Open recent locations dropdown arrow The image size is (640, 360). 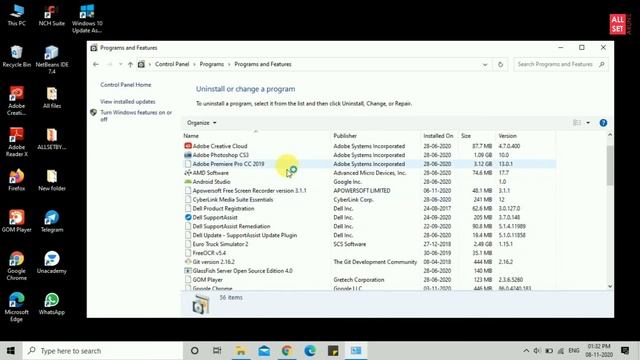pyautogui.click(x=120, y=64)
